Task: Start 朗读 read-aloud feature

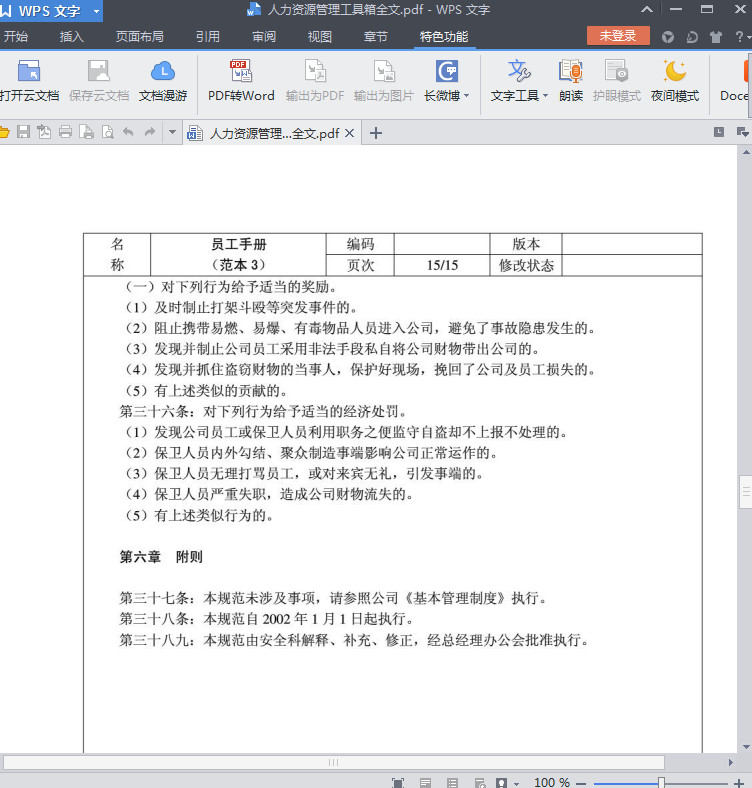Action: [x=571, y=80]
